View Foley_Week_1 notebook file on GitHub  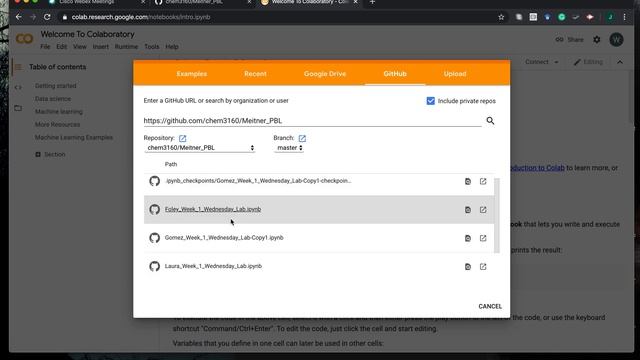tap(468, 210)
